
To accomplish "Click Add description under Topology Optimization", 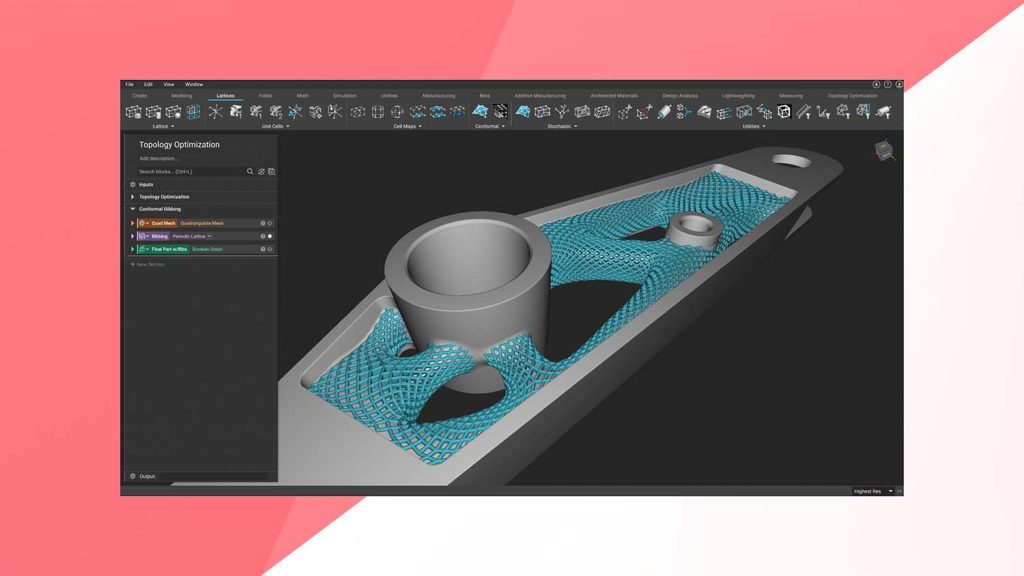I will tap(159, 158).
